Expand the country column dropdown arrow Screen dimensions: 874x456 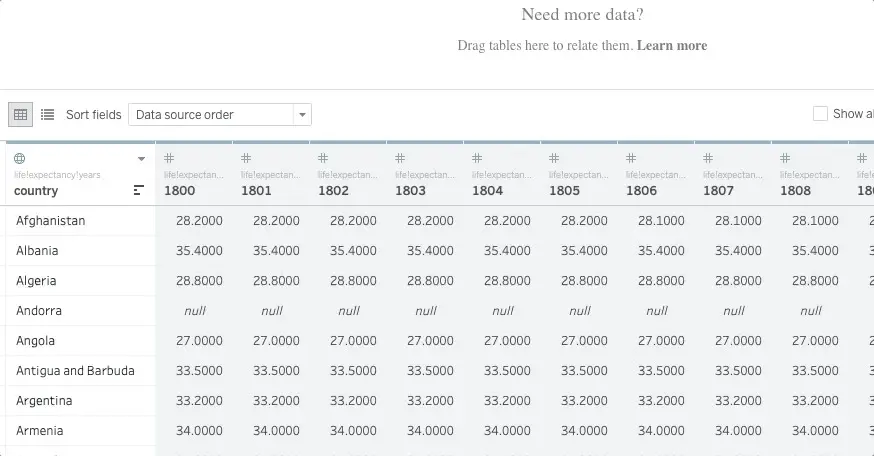pyautogui.click(x=141, y=159)
